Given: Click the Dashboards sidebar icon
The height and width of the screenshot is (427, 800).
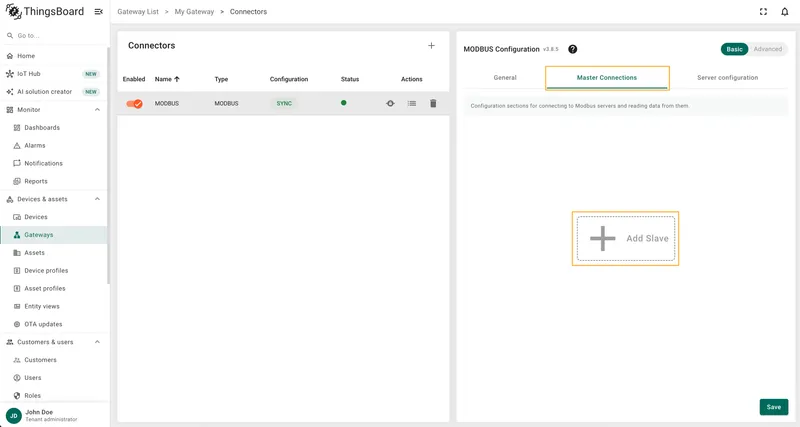Looking at the screenshot, I should tap(17, 128).
